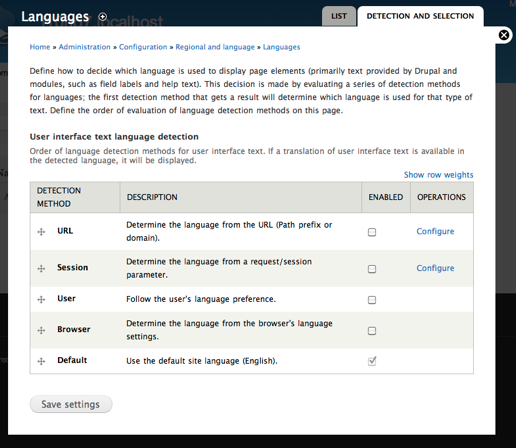The height and width of the screenshot is (448, 516).
Task: Click the plus shortcut icon beside Languages title
Action: (103, 16)
